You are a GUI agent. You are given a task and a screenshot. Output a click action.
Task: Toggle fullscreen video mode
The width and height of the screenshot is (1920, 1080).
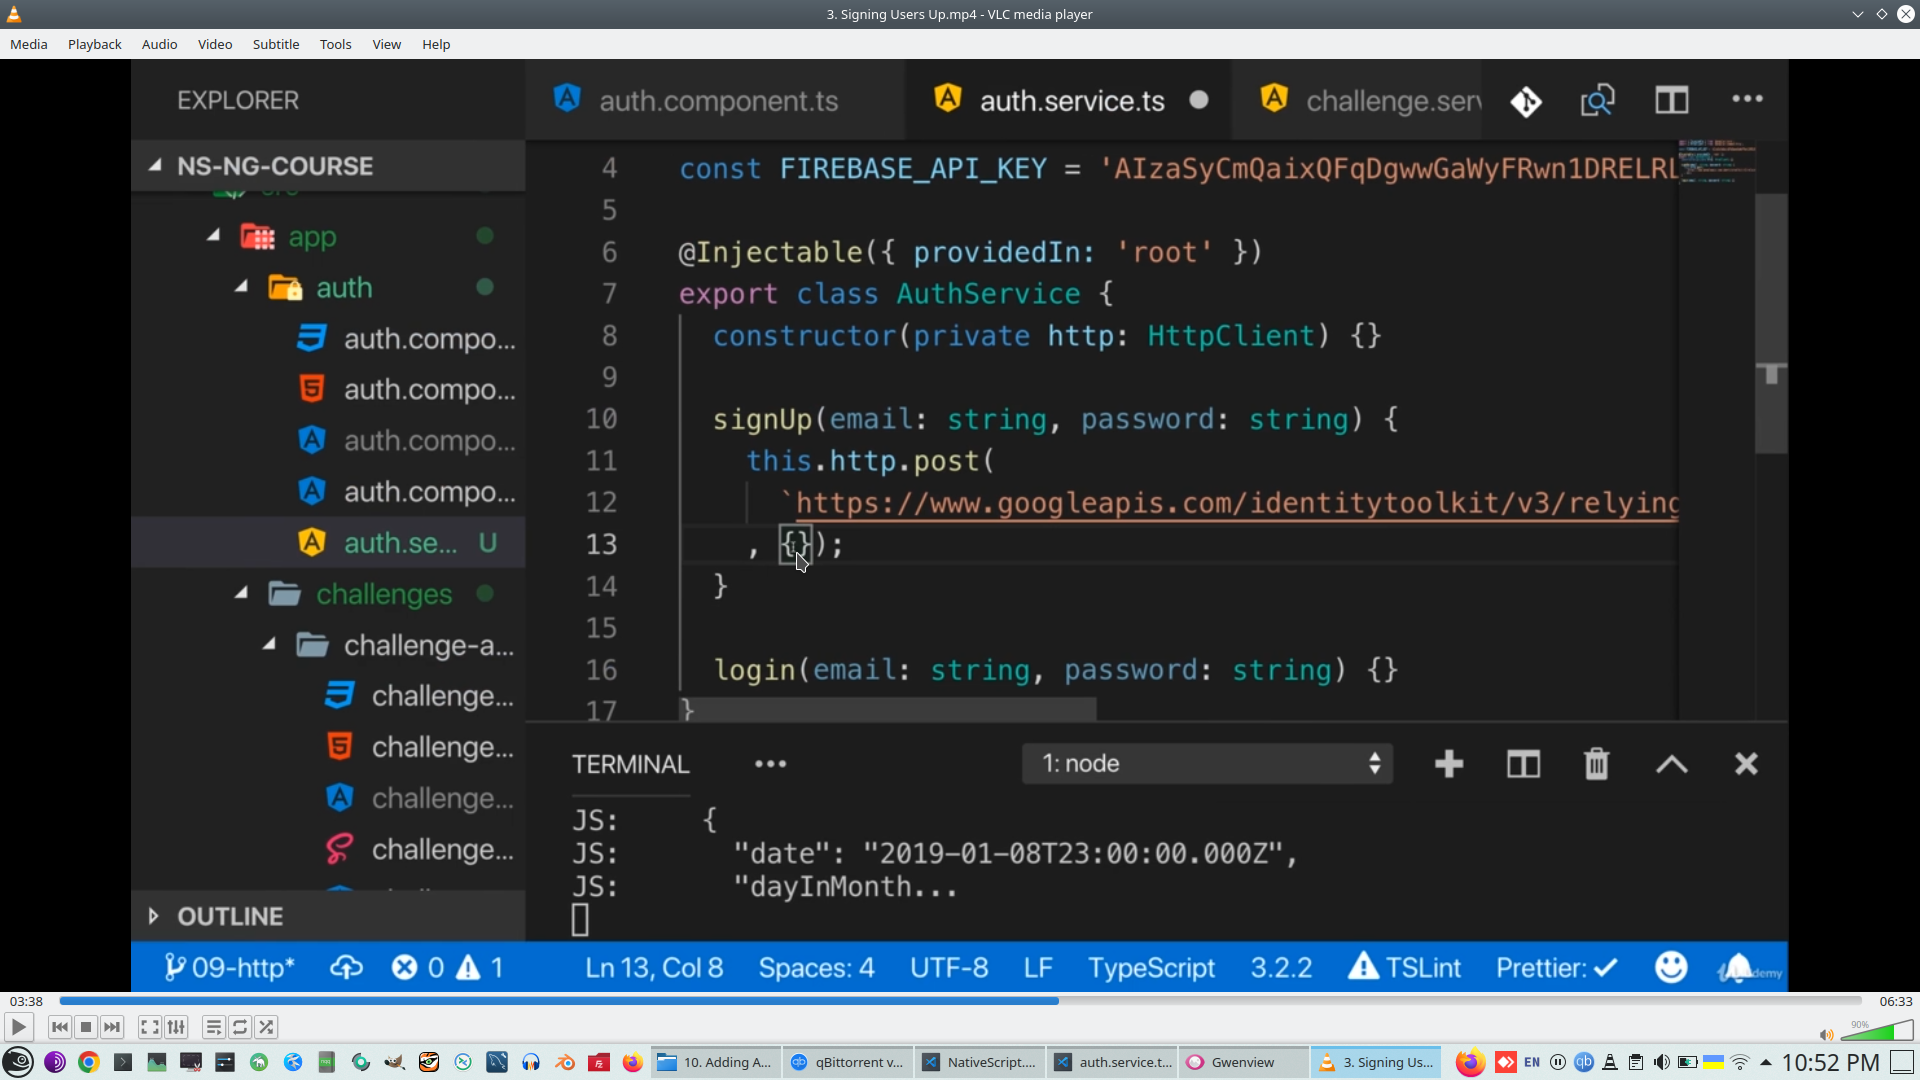click(149, 1027)
